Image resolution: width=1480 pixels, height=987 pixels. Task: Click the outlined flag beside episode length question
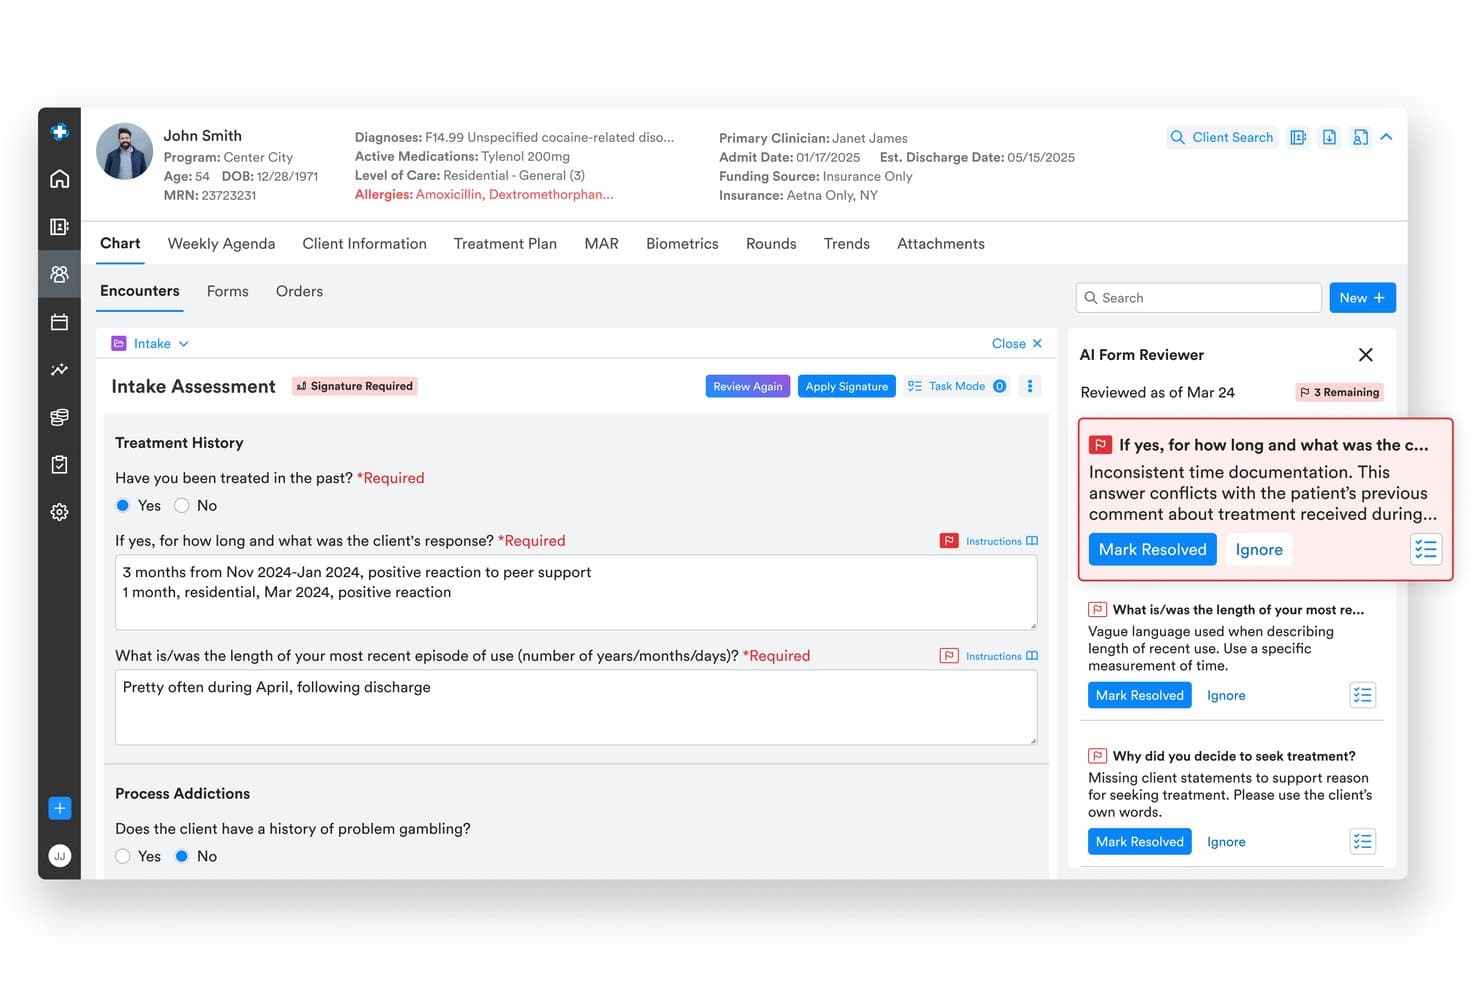coord(949,656)
